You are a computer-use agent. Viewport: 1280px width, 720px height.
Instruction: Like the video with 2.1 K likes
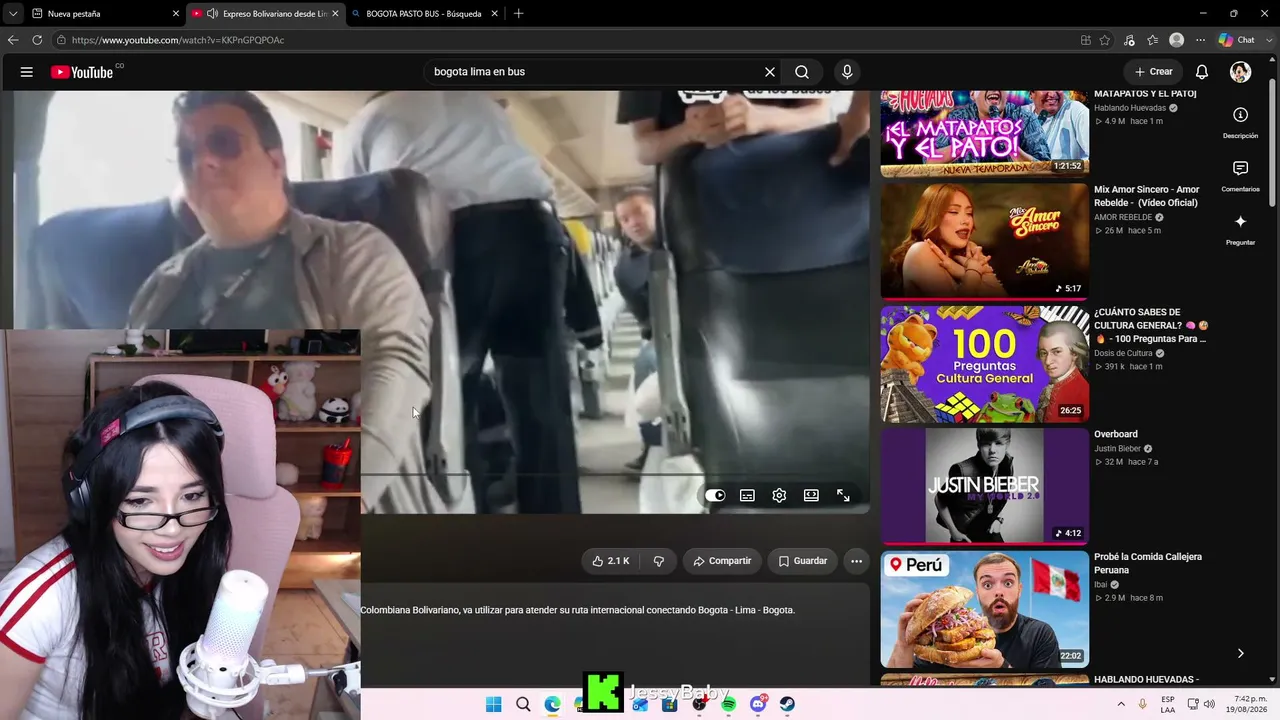[x=610, y=561]
